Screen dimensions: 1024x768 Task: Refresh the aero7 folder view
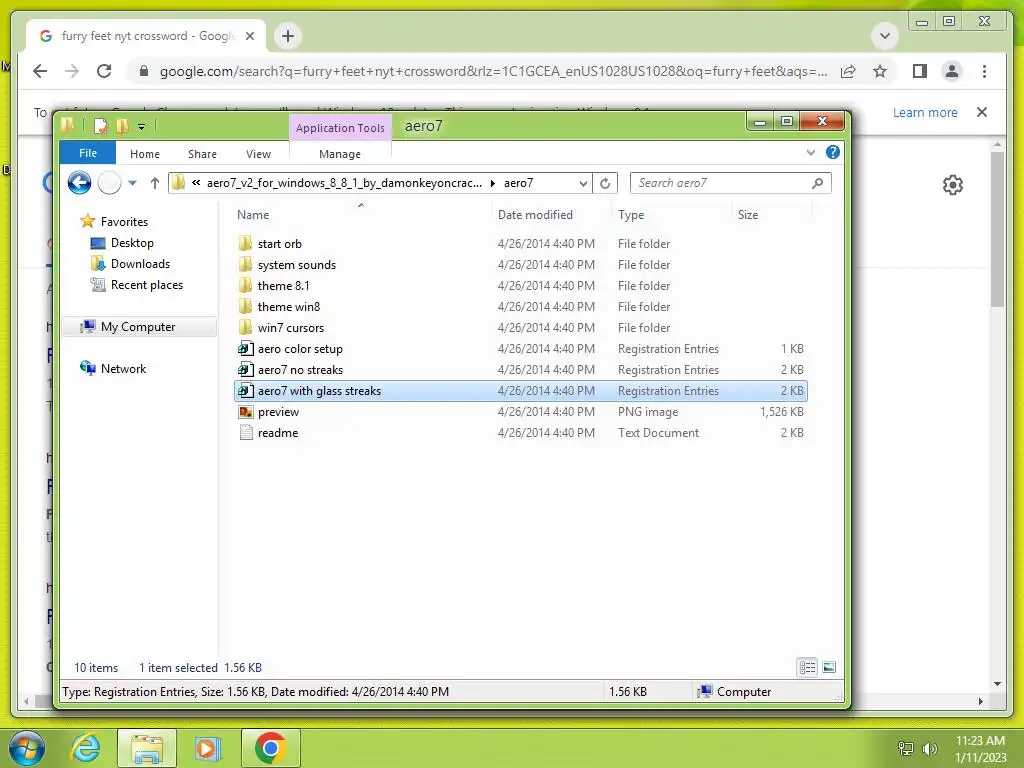pyautogui.click(x=605, y=184)
